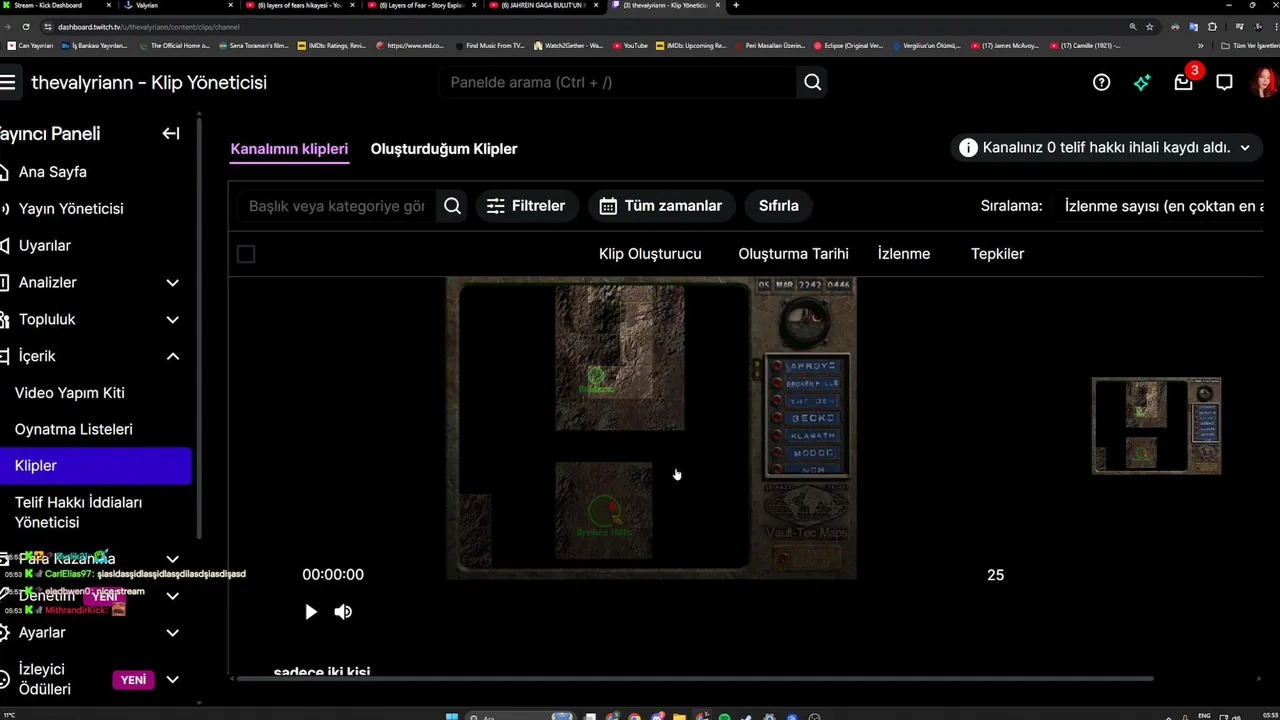This screenshot has height=720, width=1280.
Task: Open the hamburger navigation menu
Action: point(8,82)
